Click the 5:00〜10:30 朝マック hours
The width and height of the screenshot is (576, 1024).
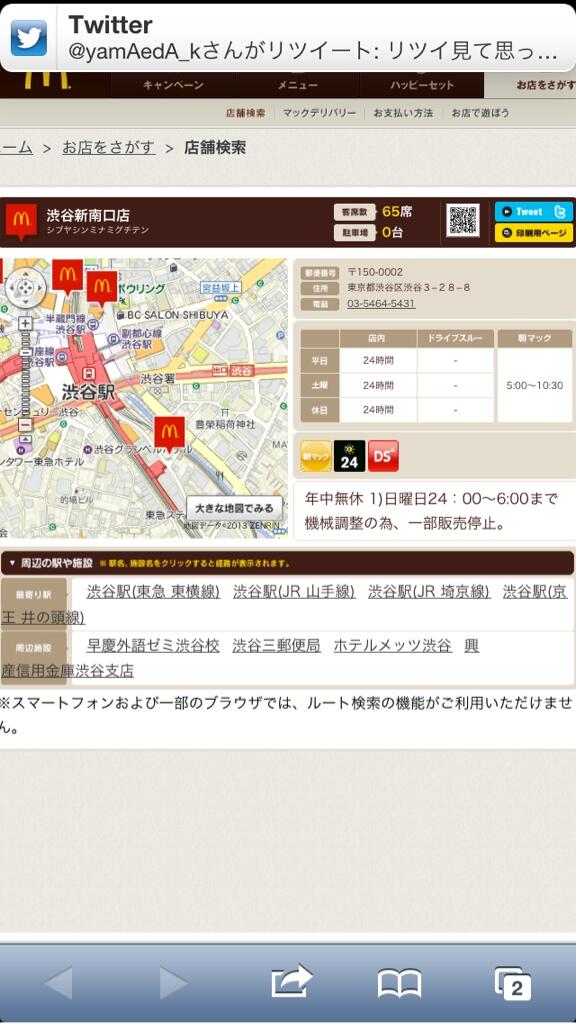click(534, 385)
